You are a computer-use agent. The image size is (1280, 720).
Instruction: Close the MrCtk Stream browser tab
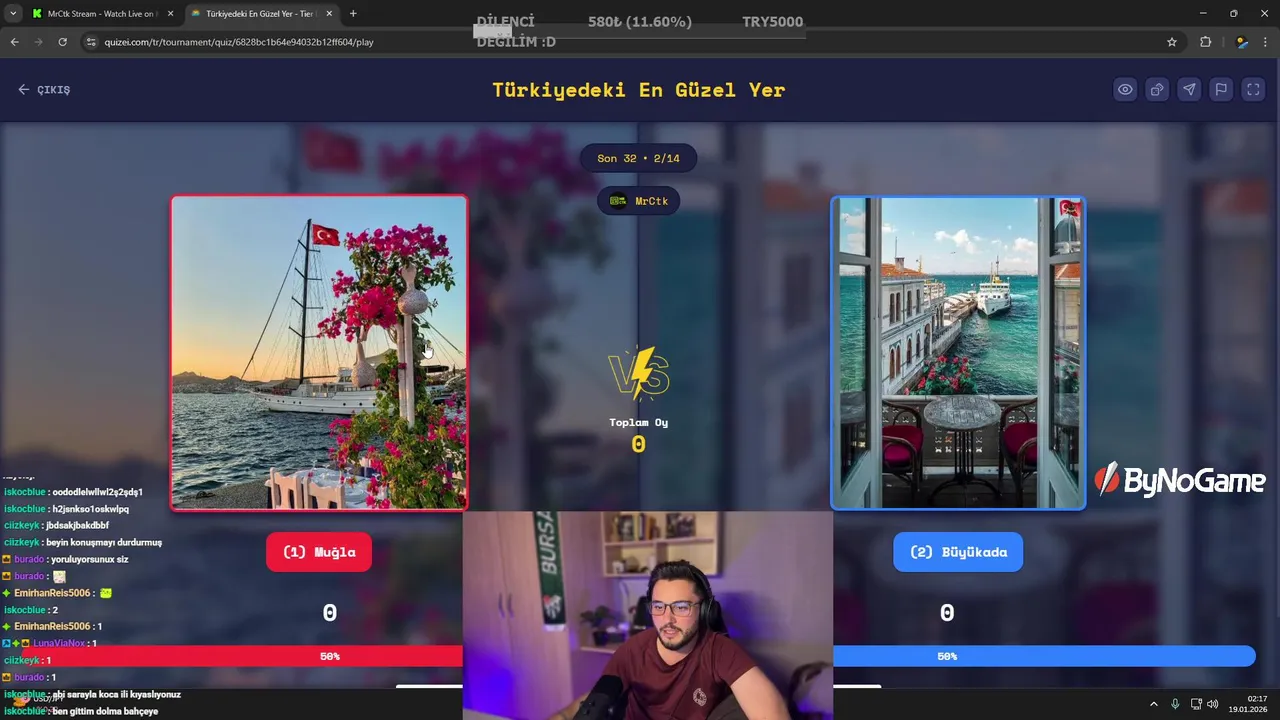[x=170, y=14]
